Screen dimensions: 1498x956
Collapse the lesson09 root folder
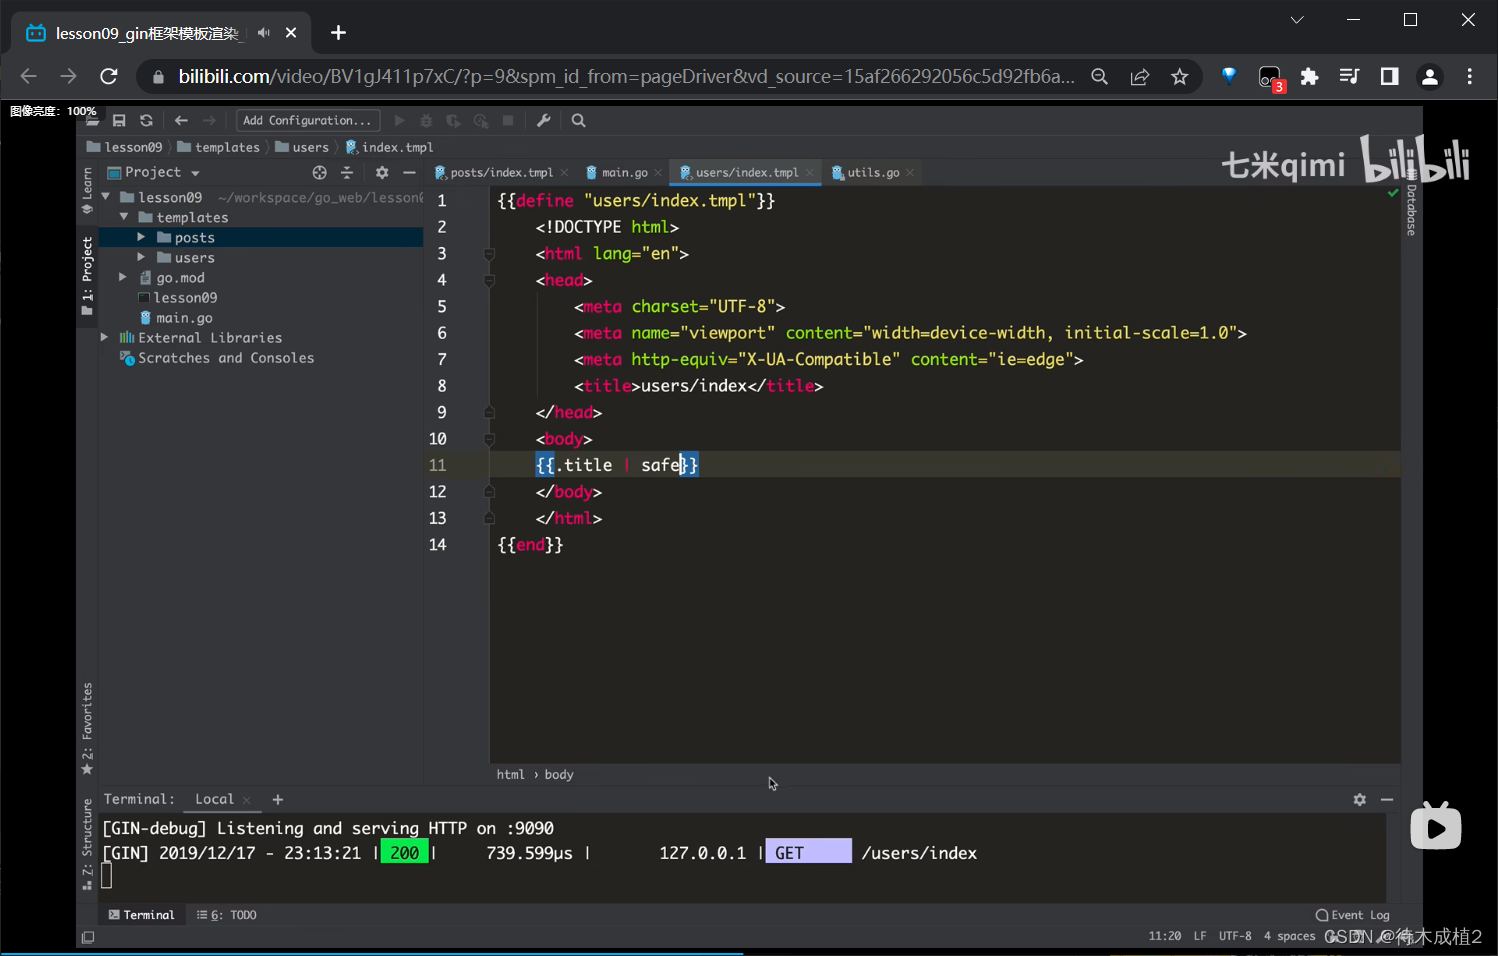point(105,197)
